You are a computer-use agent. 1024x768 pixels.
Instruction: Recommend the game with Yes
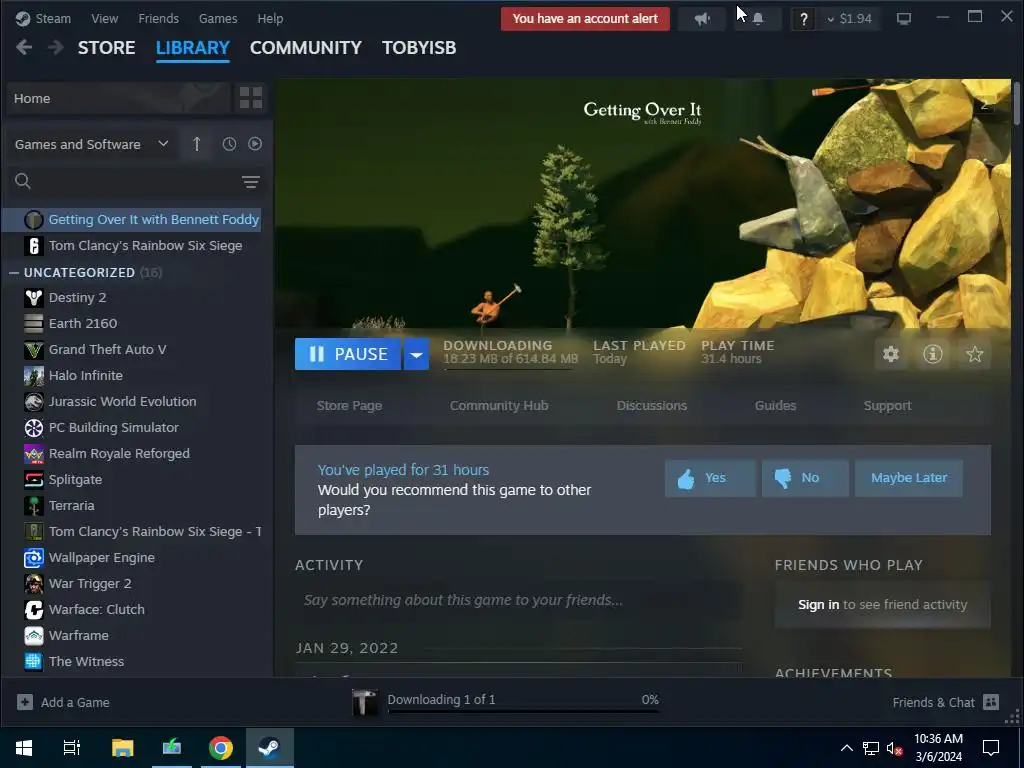710,478
